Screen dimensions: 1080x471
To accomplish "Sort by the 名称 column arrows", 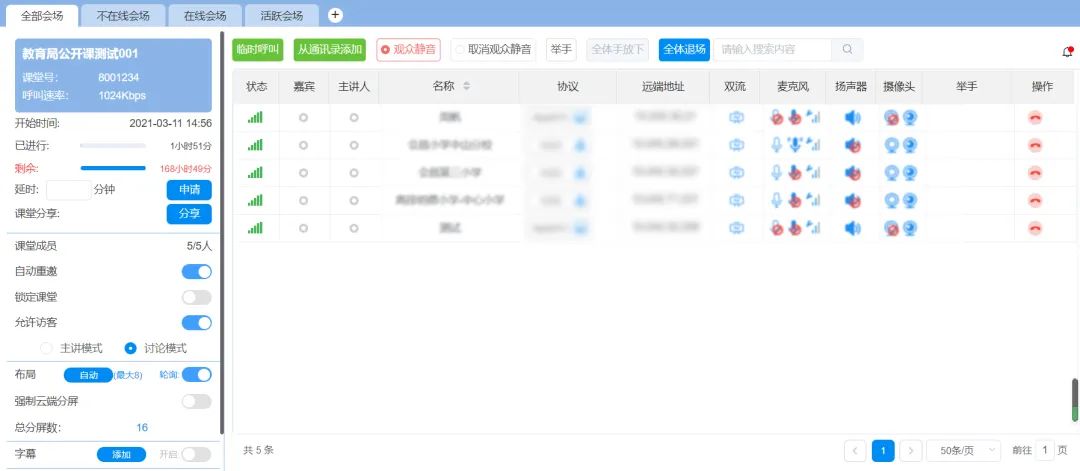I will pyautogui.click(x=464, y=87).
